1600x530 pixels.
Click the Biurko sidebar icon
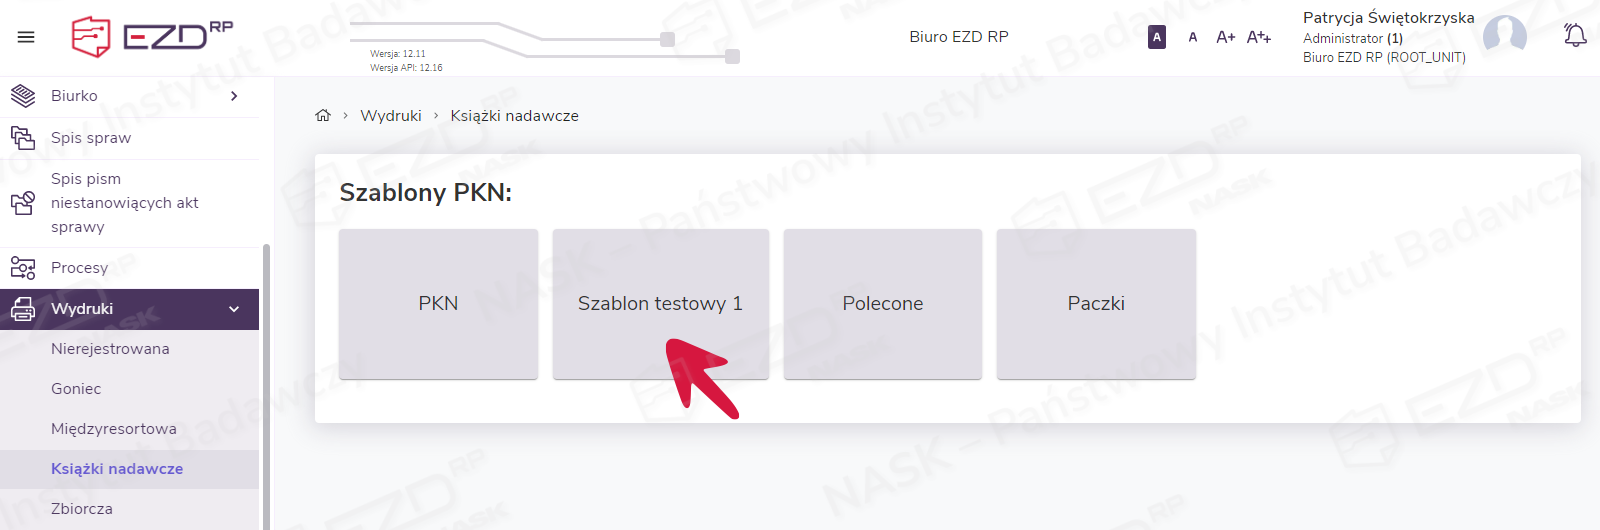click(23, 96)
